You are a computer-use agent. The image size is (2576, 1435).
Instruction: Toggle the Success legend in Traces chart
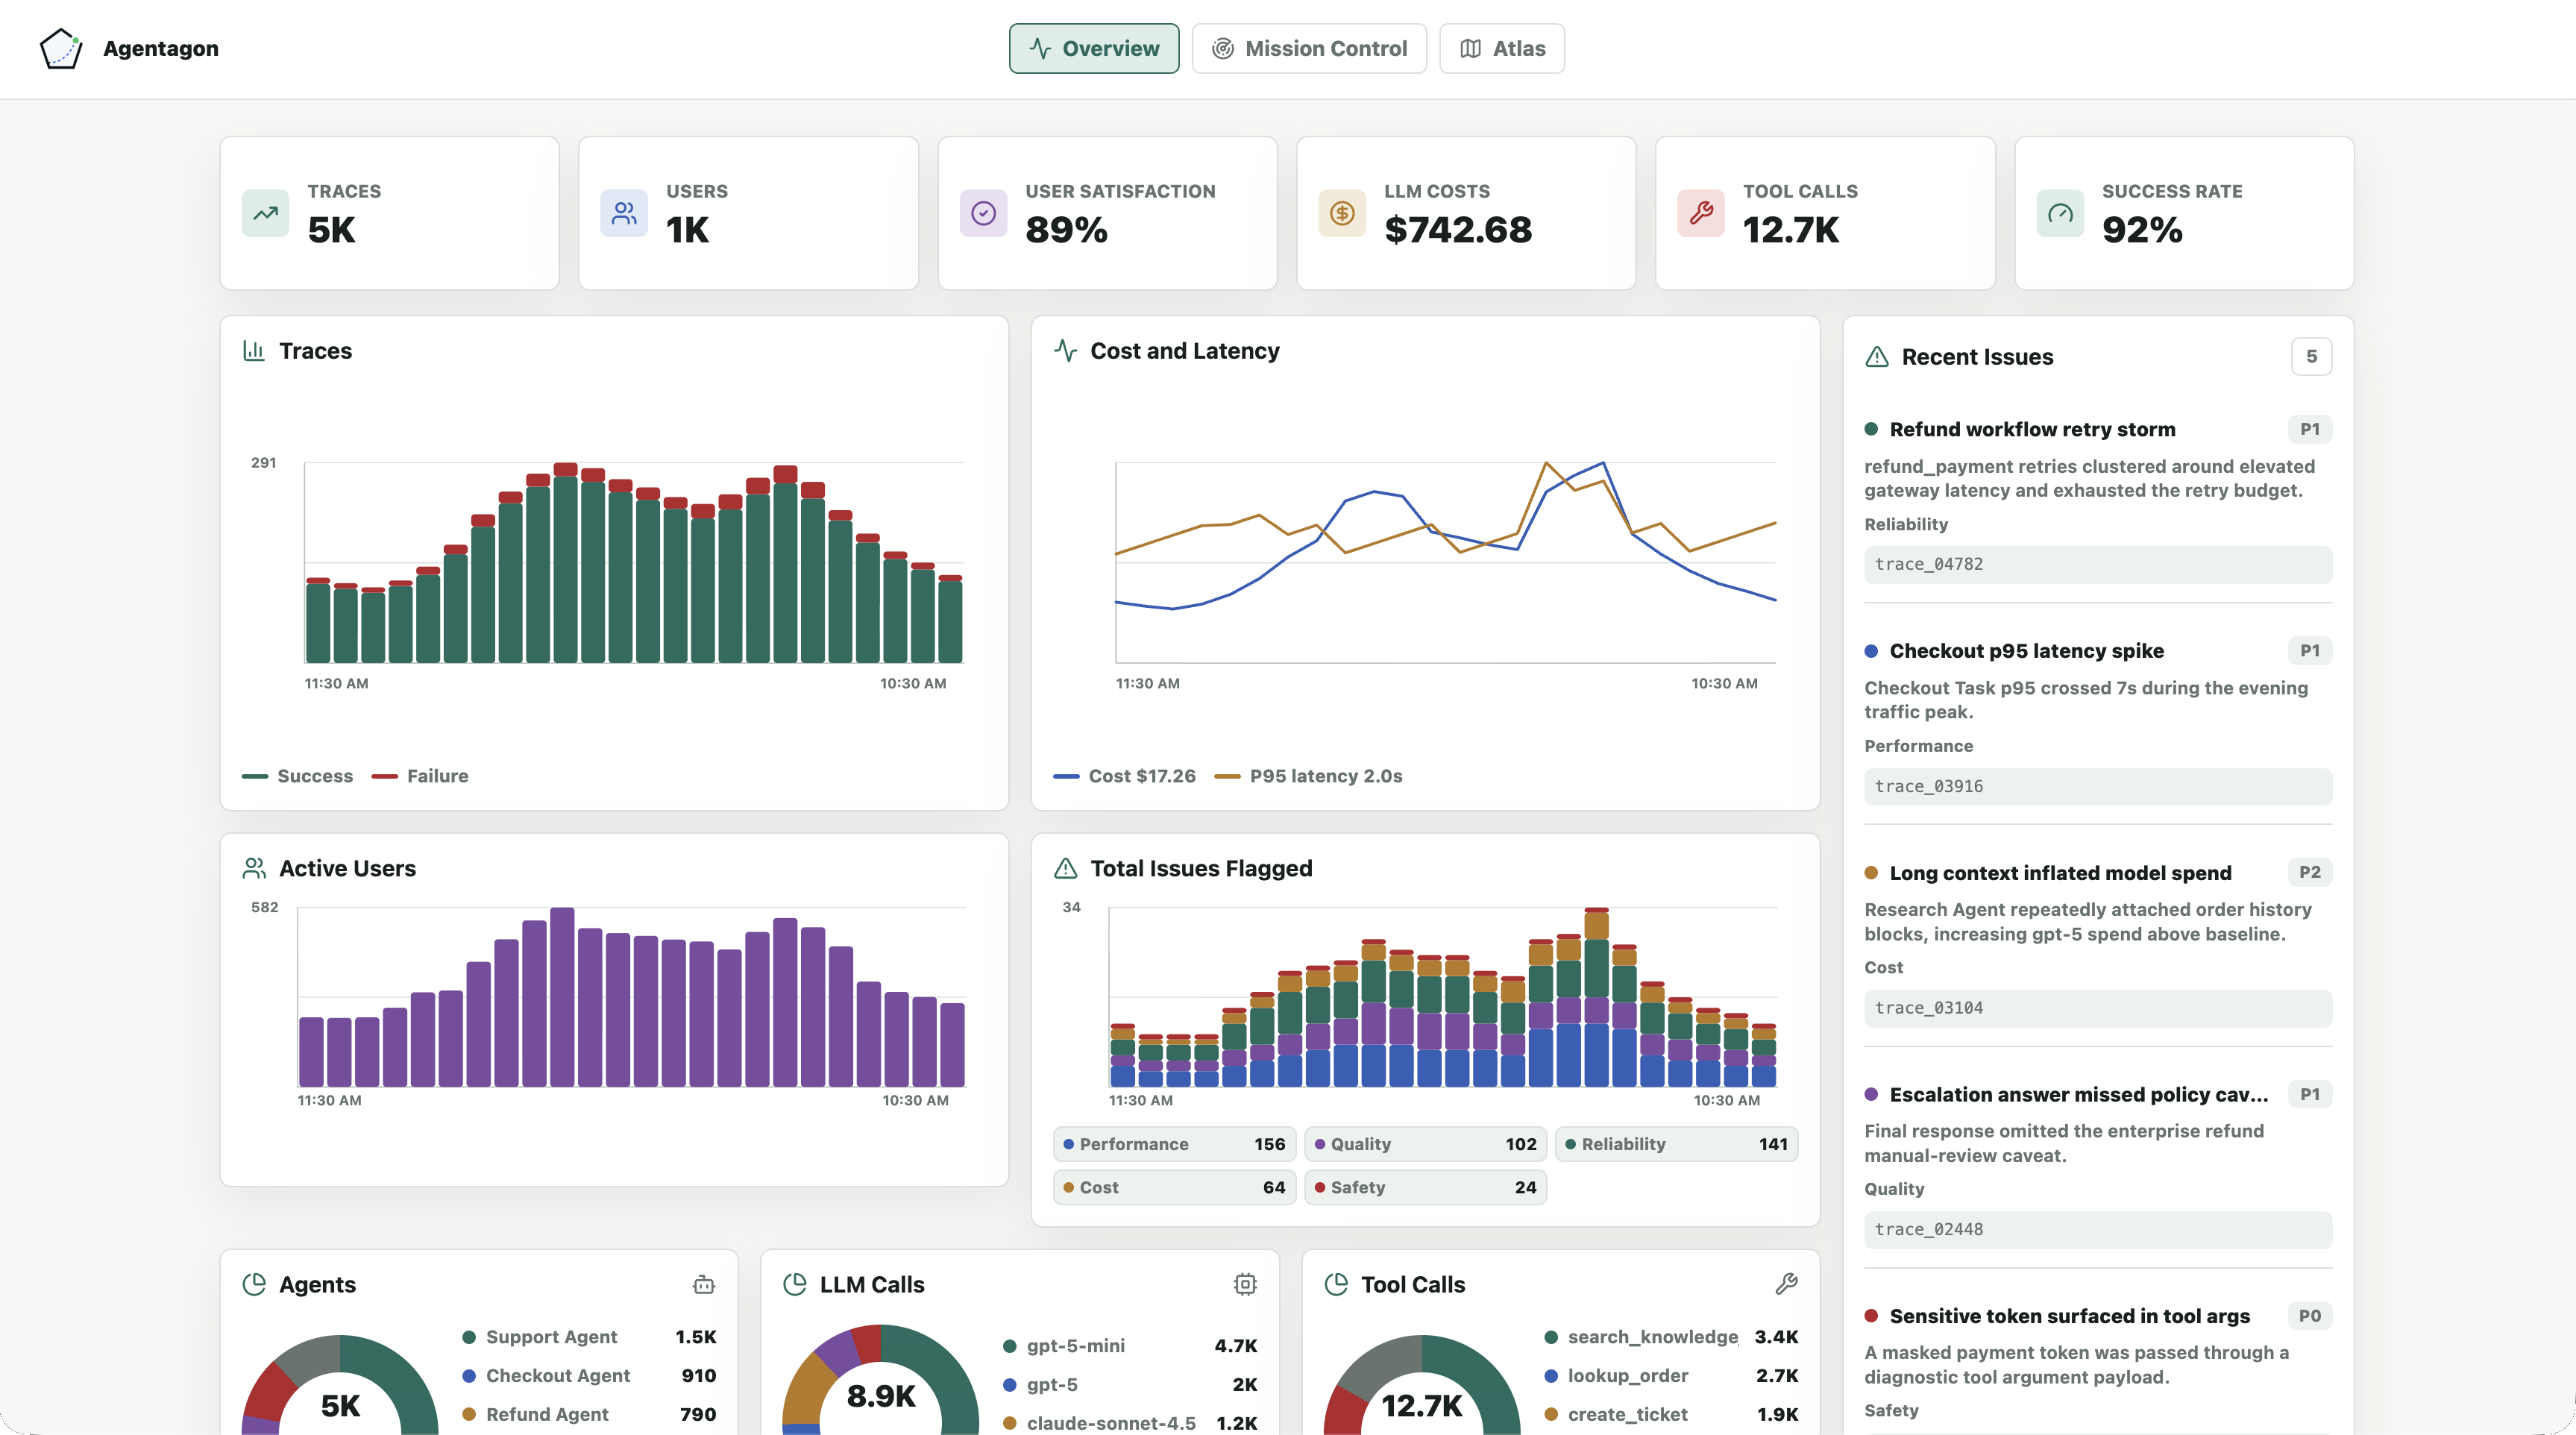click(297, 776)
